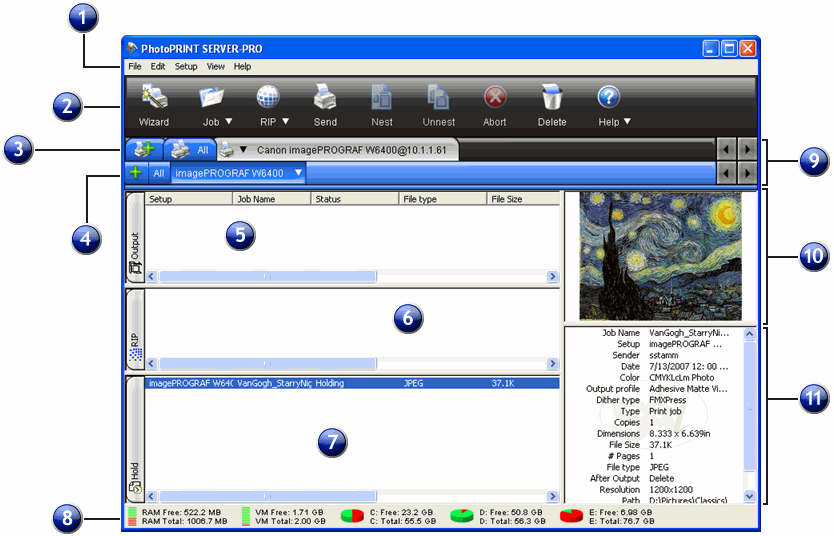
Task: Click the RIP globe icon
Action: (x=268, y=96)
